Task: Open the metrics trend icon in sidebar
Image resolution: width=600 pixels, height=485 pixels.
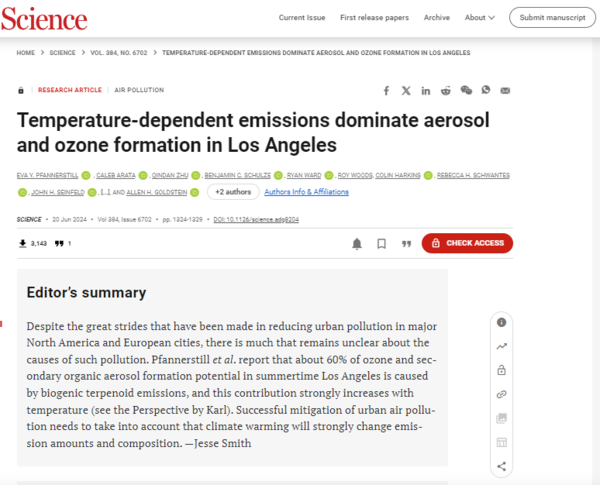Action: (x=501, y=346)
